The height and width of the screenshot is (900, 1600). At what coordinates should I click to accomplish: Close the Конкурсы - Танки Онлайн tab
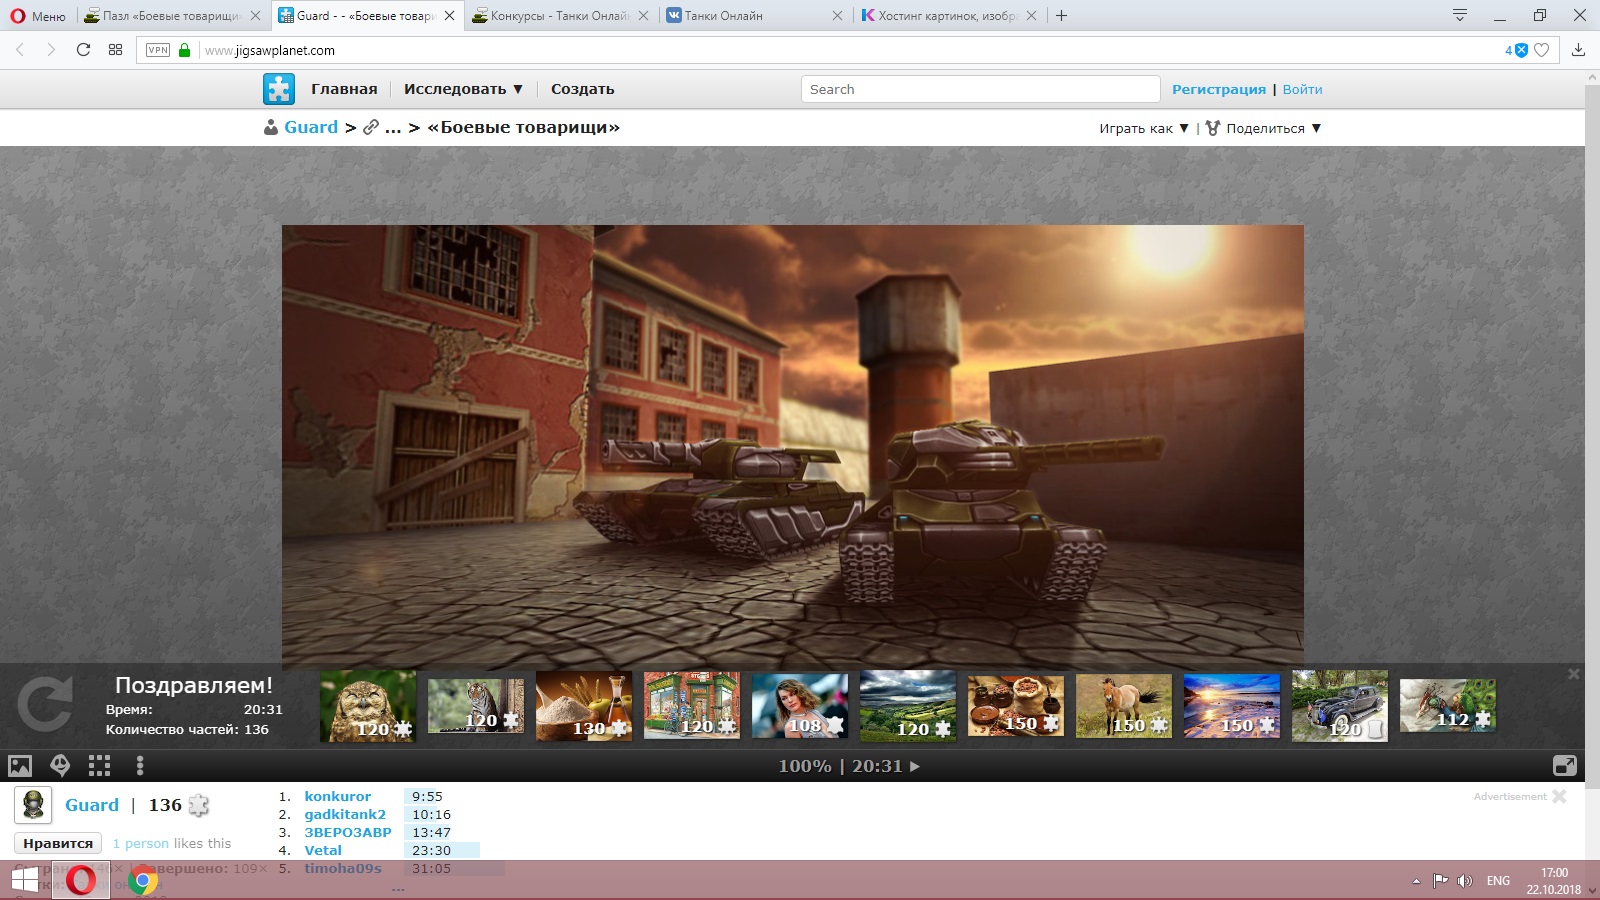coord(643,16)
